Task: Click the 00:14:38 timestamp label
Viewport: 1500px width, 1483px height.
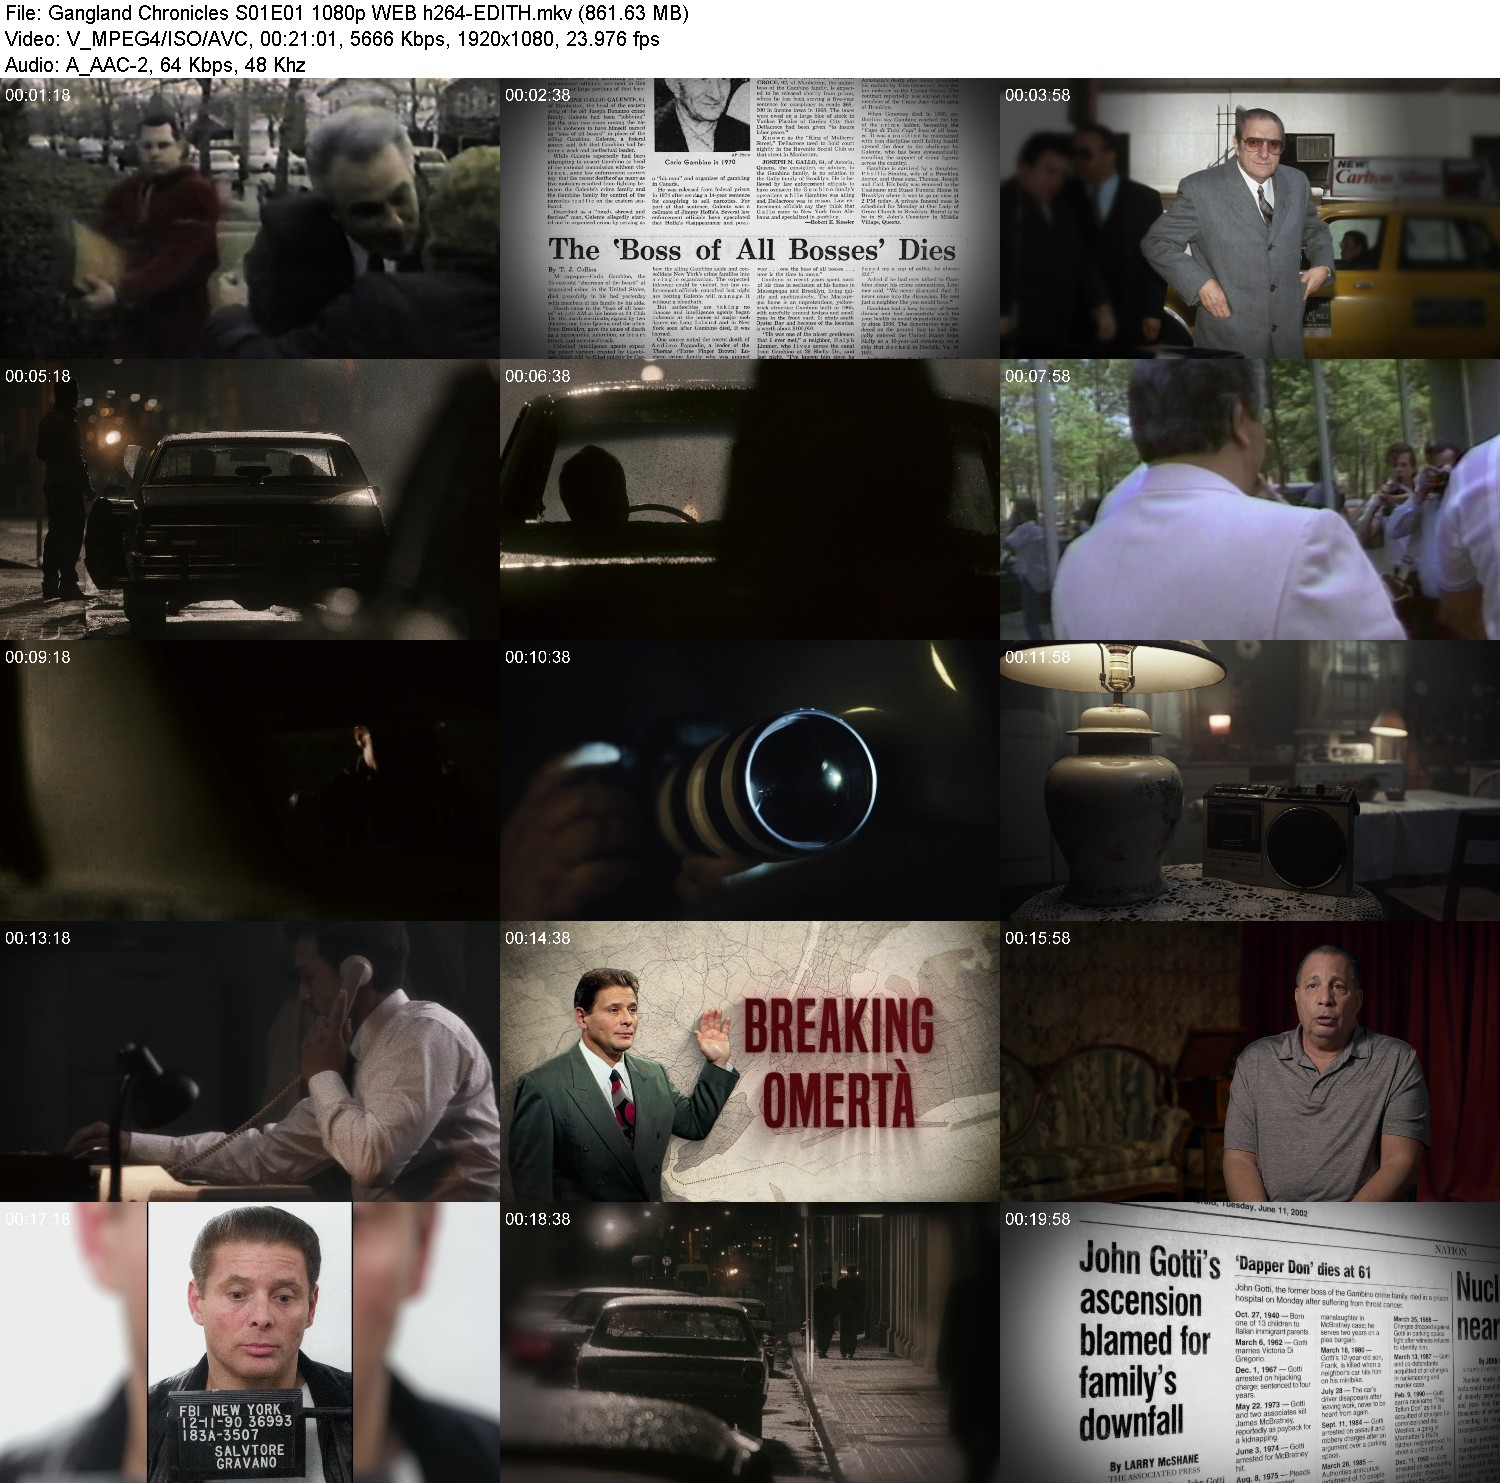Action: tap(537, 938)
